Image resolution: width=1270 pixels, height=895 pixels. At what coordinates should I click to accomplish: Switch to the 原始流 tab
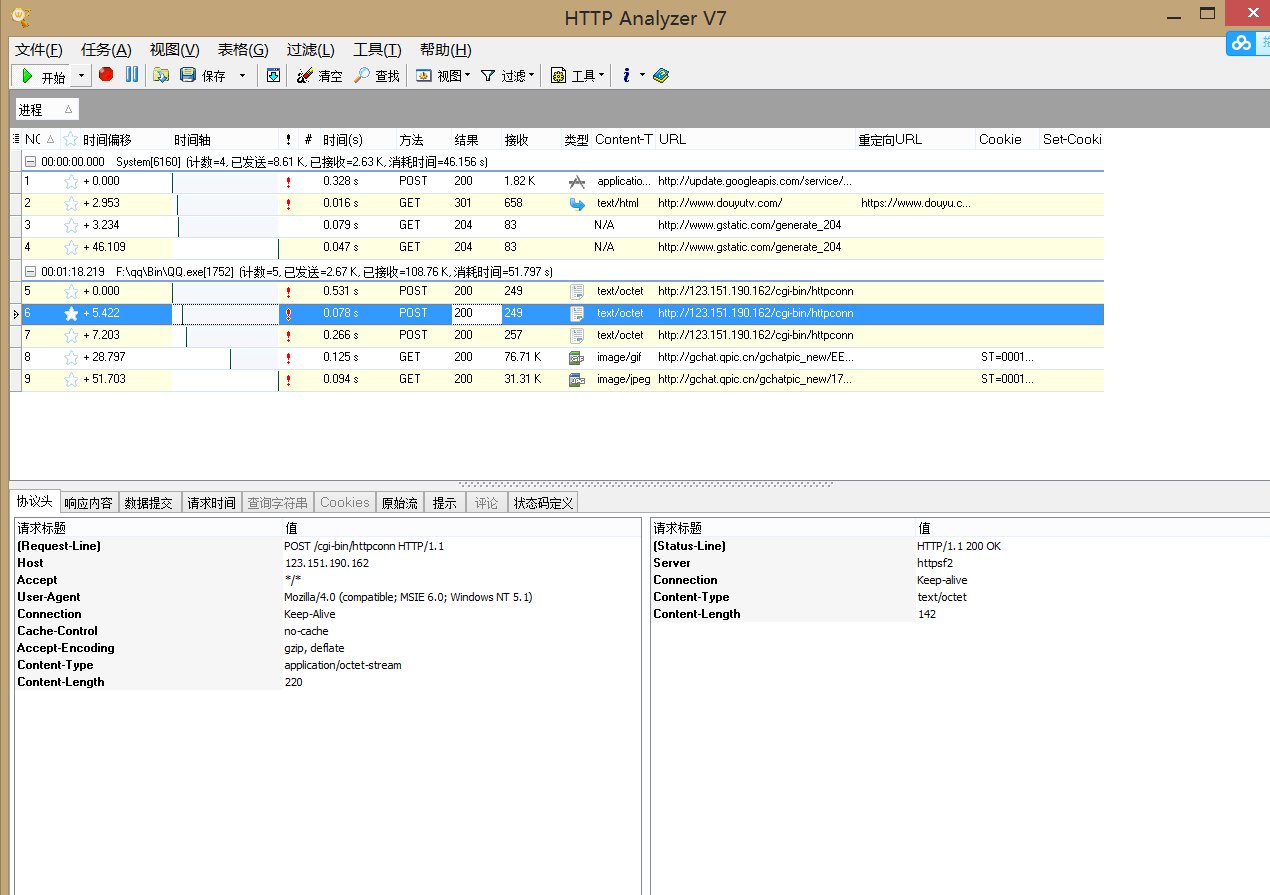(399, 503)
